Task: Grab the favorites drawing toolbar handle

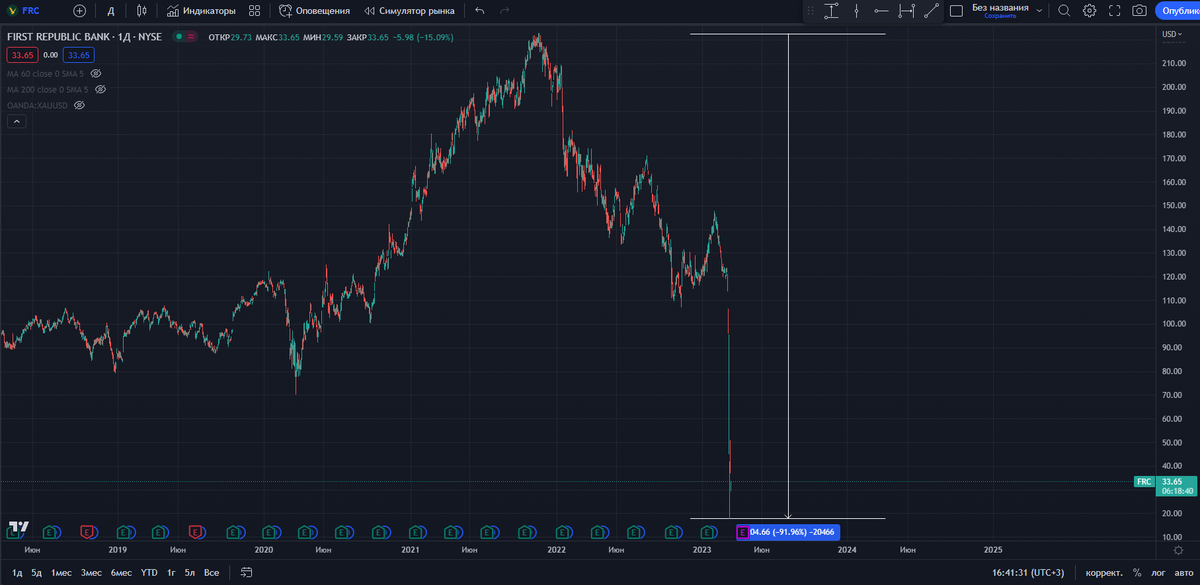Action: pyautogui.click(x=812, y=11)
